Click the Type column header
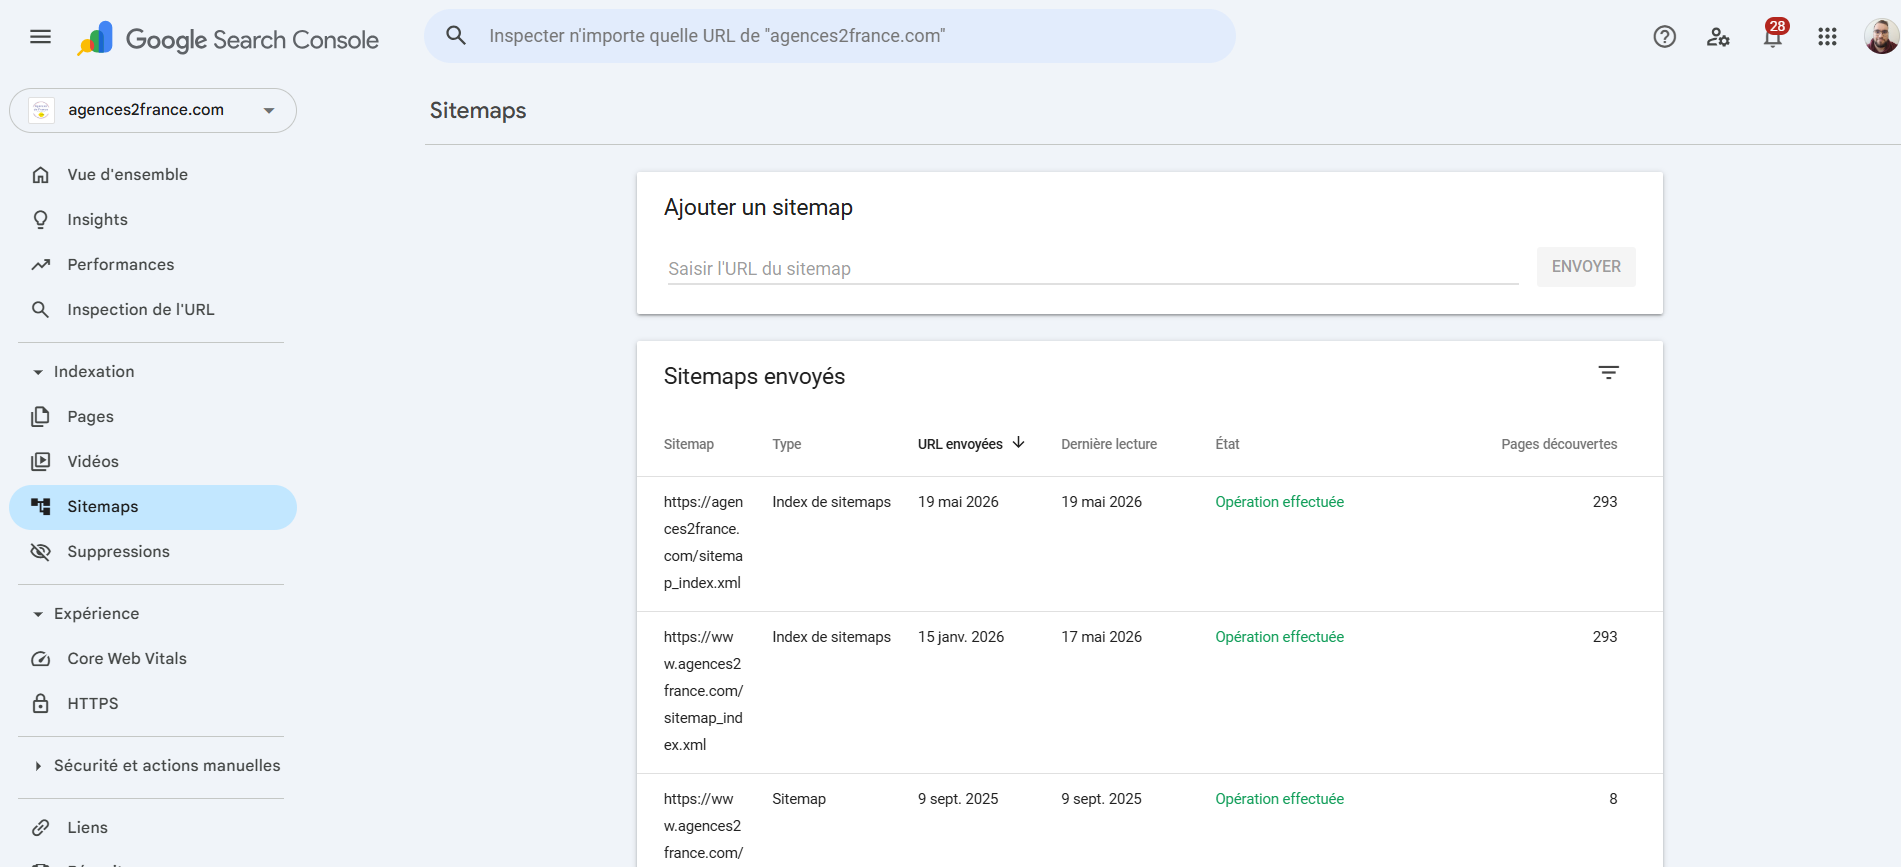Viewport: 1901px width, 867px height. tap(787, 444)
